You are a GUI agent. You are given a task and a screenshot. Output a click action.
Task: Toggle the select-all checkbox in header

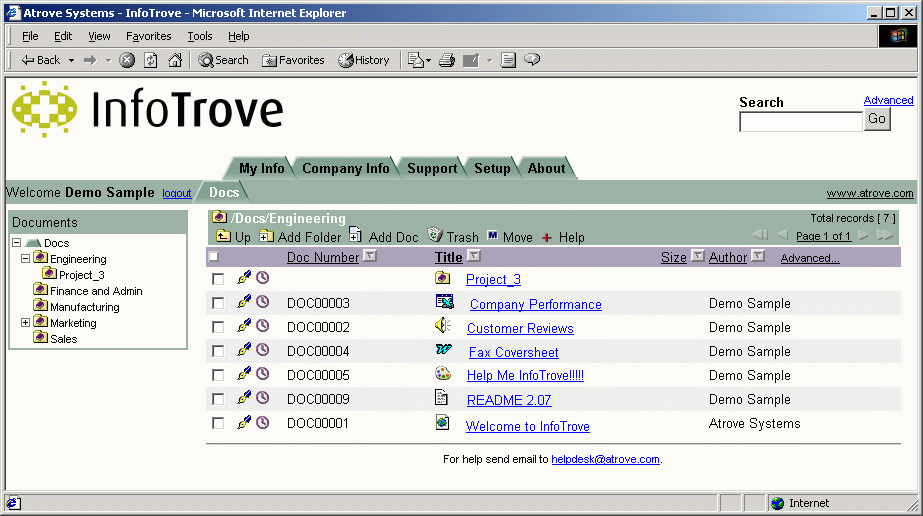214,257
